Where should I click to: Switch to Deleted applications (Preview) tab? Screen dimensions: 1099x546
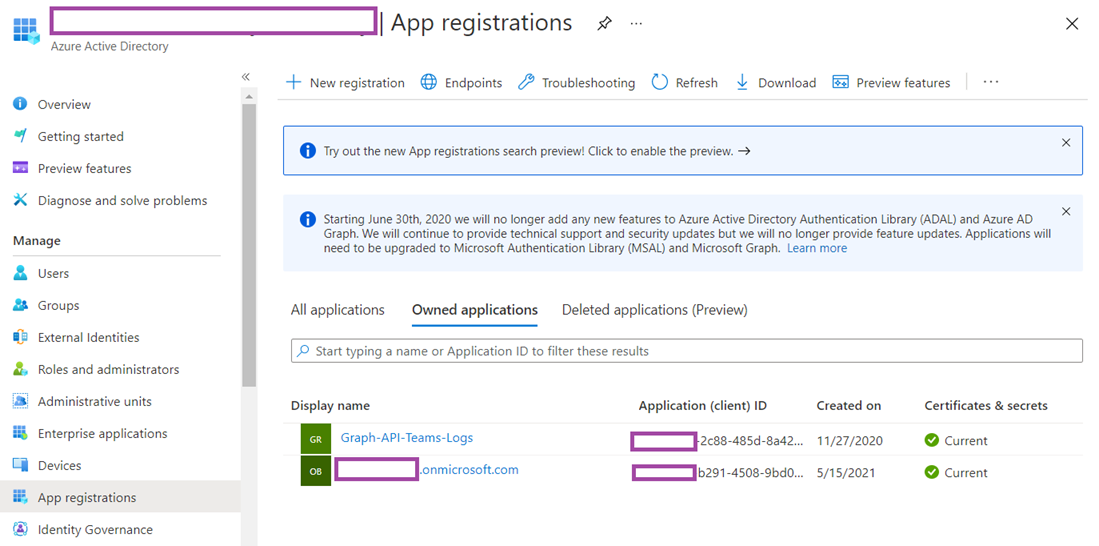[655, 310]
